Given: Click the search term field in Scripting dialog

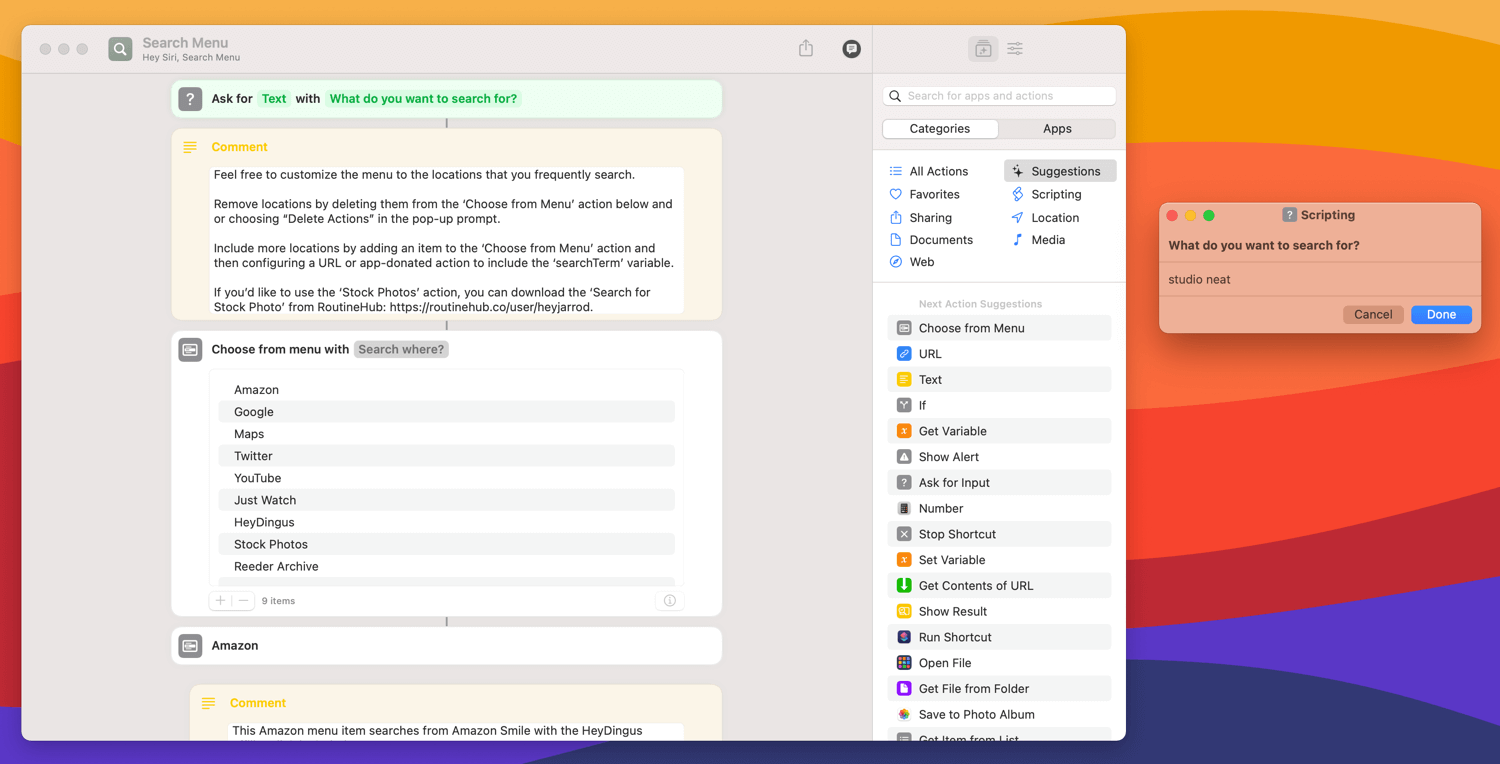Looking at the screenshot, I should tap(1319, 280).
